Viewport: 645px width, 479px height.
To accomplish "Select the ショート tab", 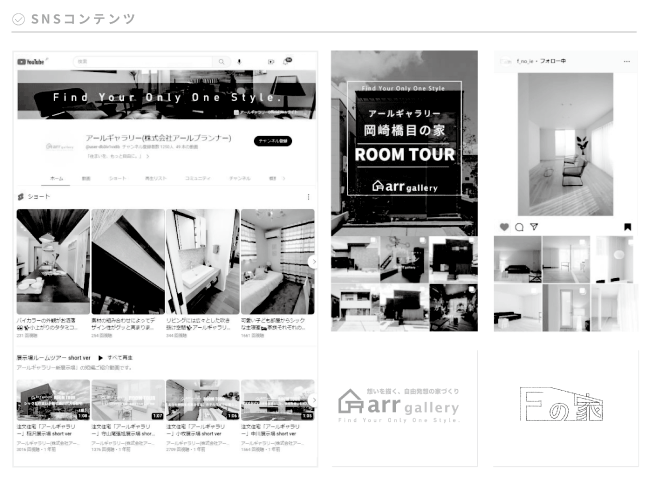I will click(118, 179).
